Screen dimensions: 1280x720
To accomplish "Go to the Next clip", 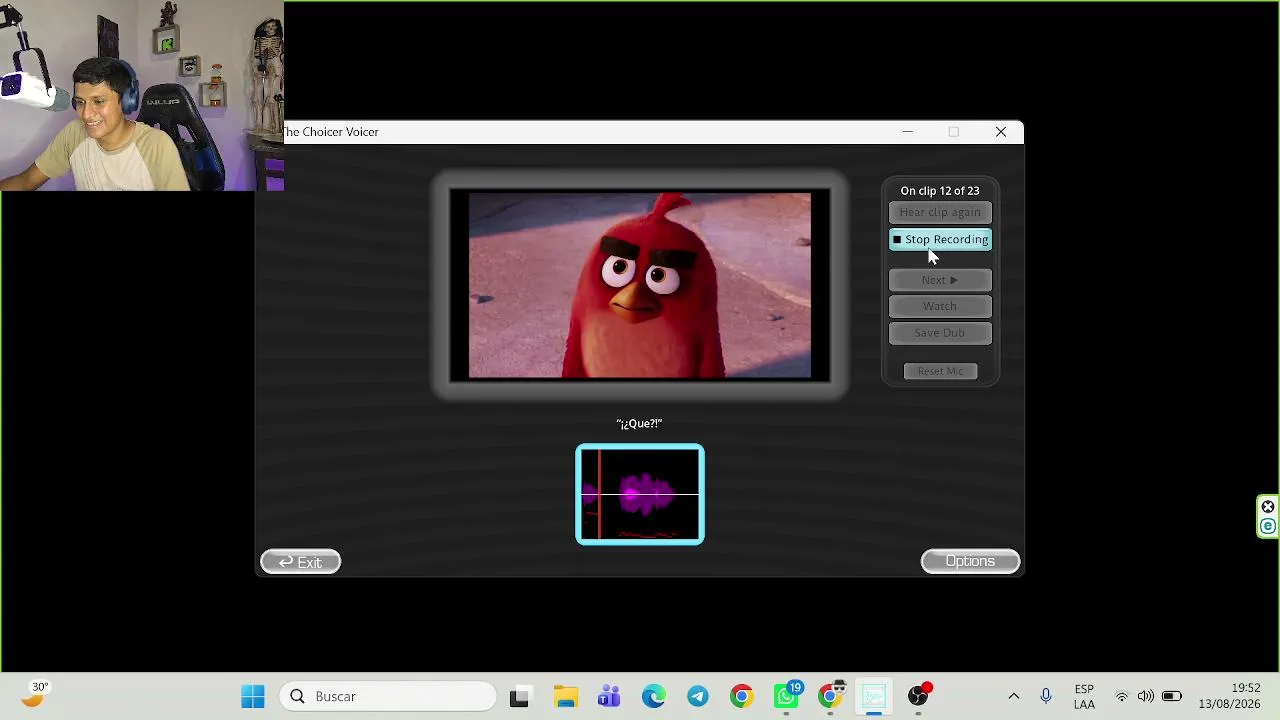I will click(x=940, y=280).
